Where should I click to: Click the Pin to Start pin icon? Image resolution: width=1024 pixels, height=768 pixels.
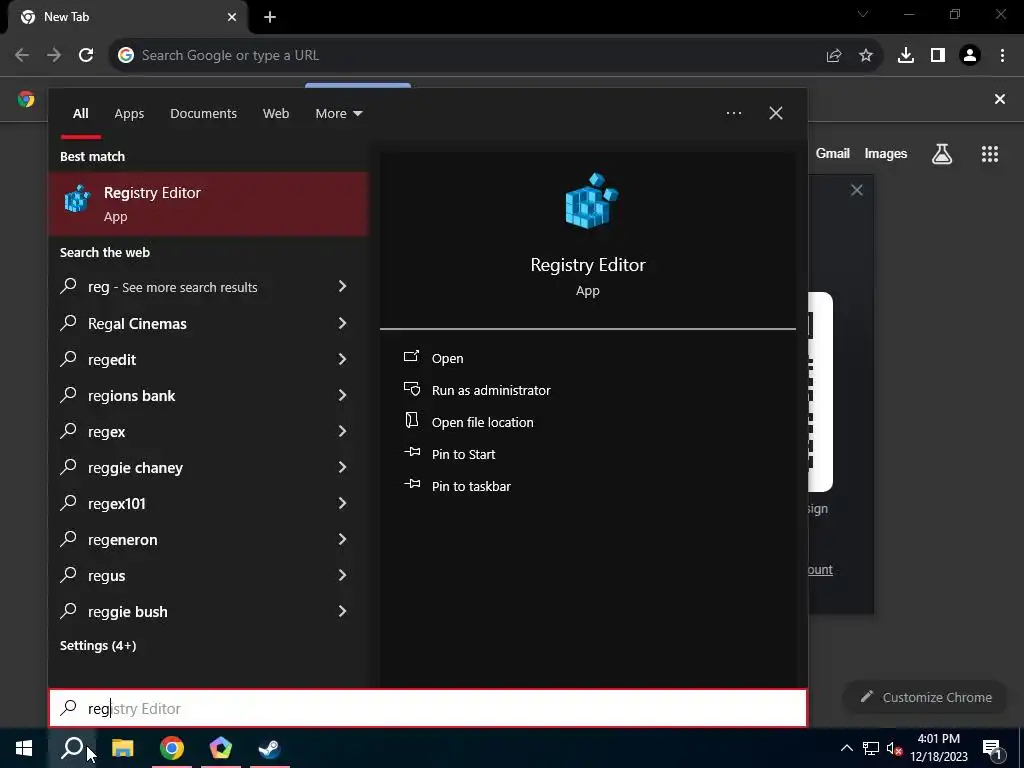(412, 453)
